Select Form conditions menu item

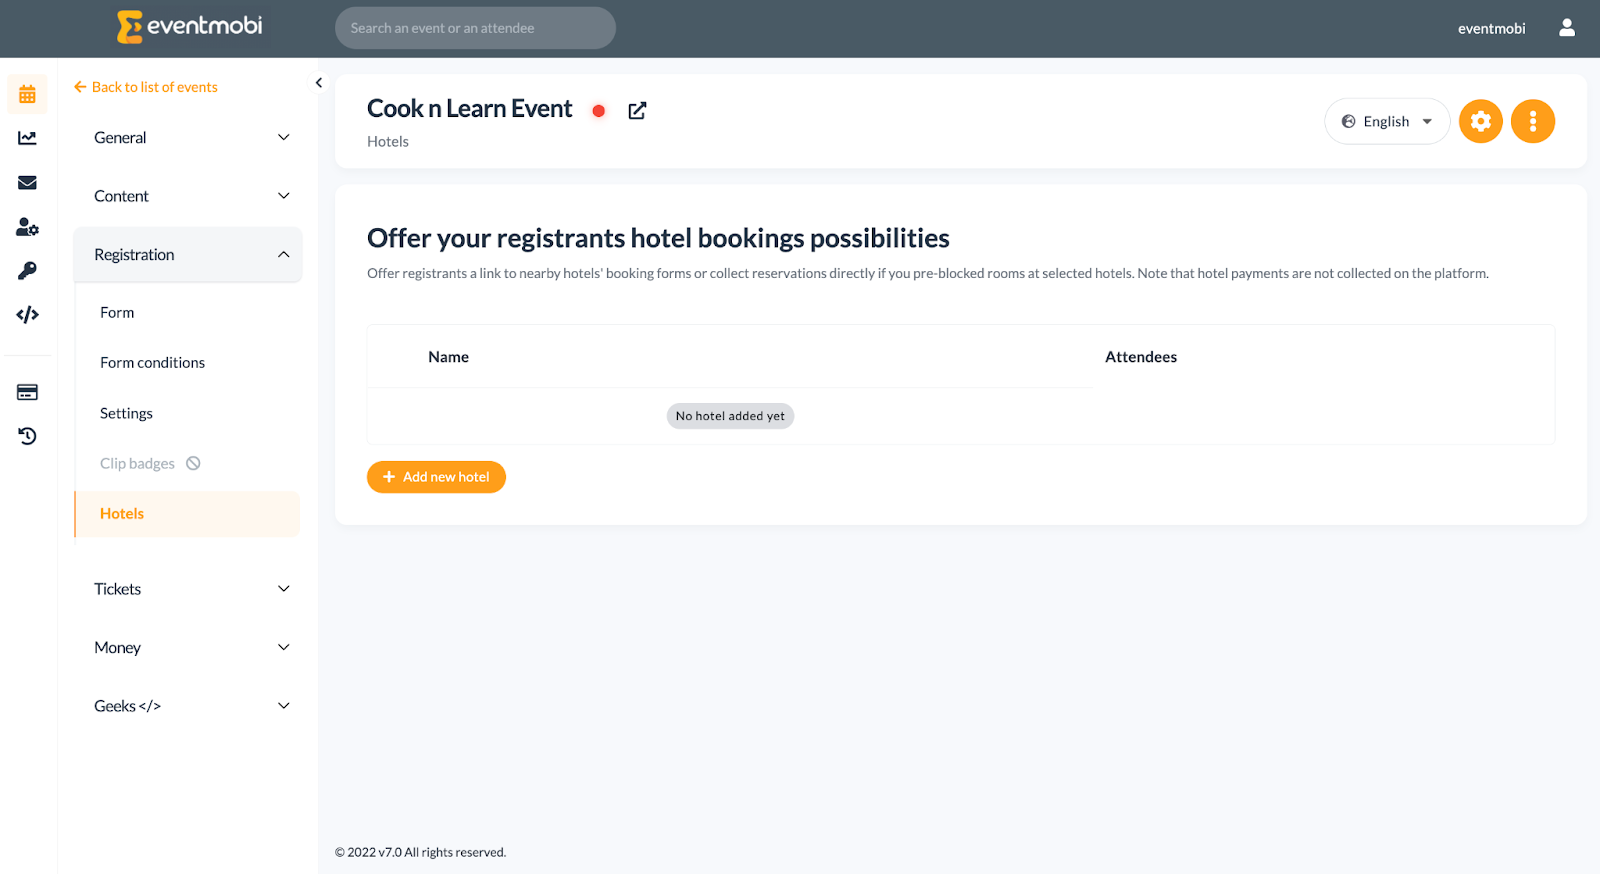[x=152, y=363]
